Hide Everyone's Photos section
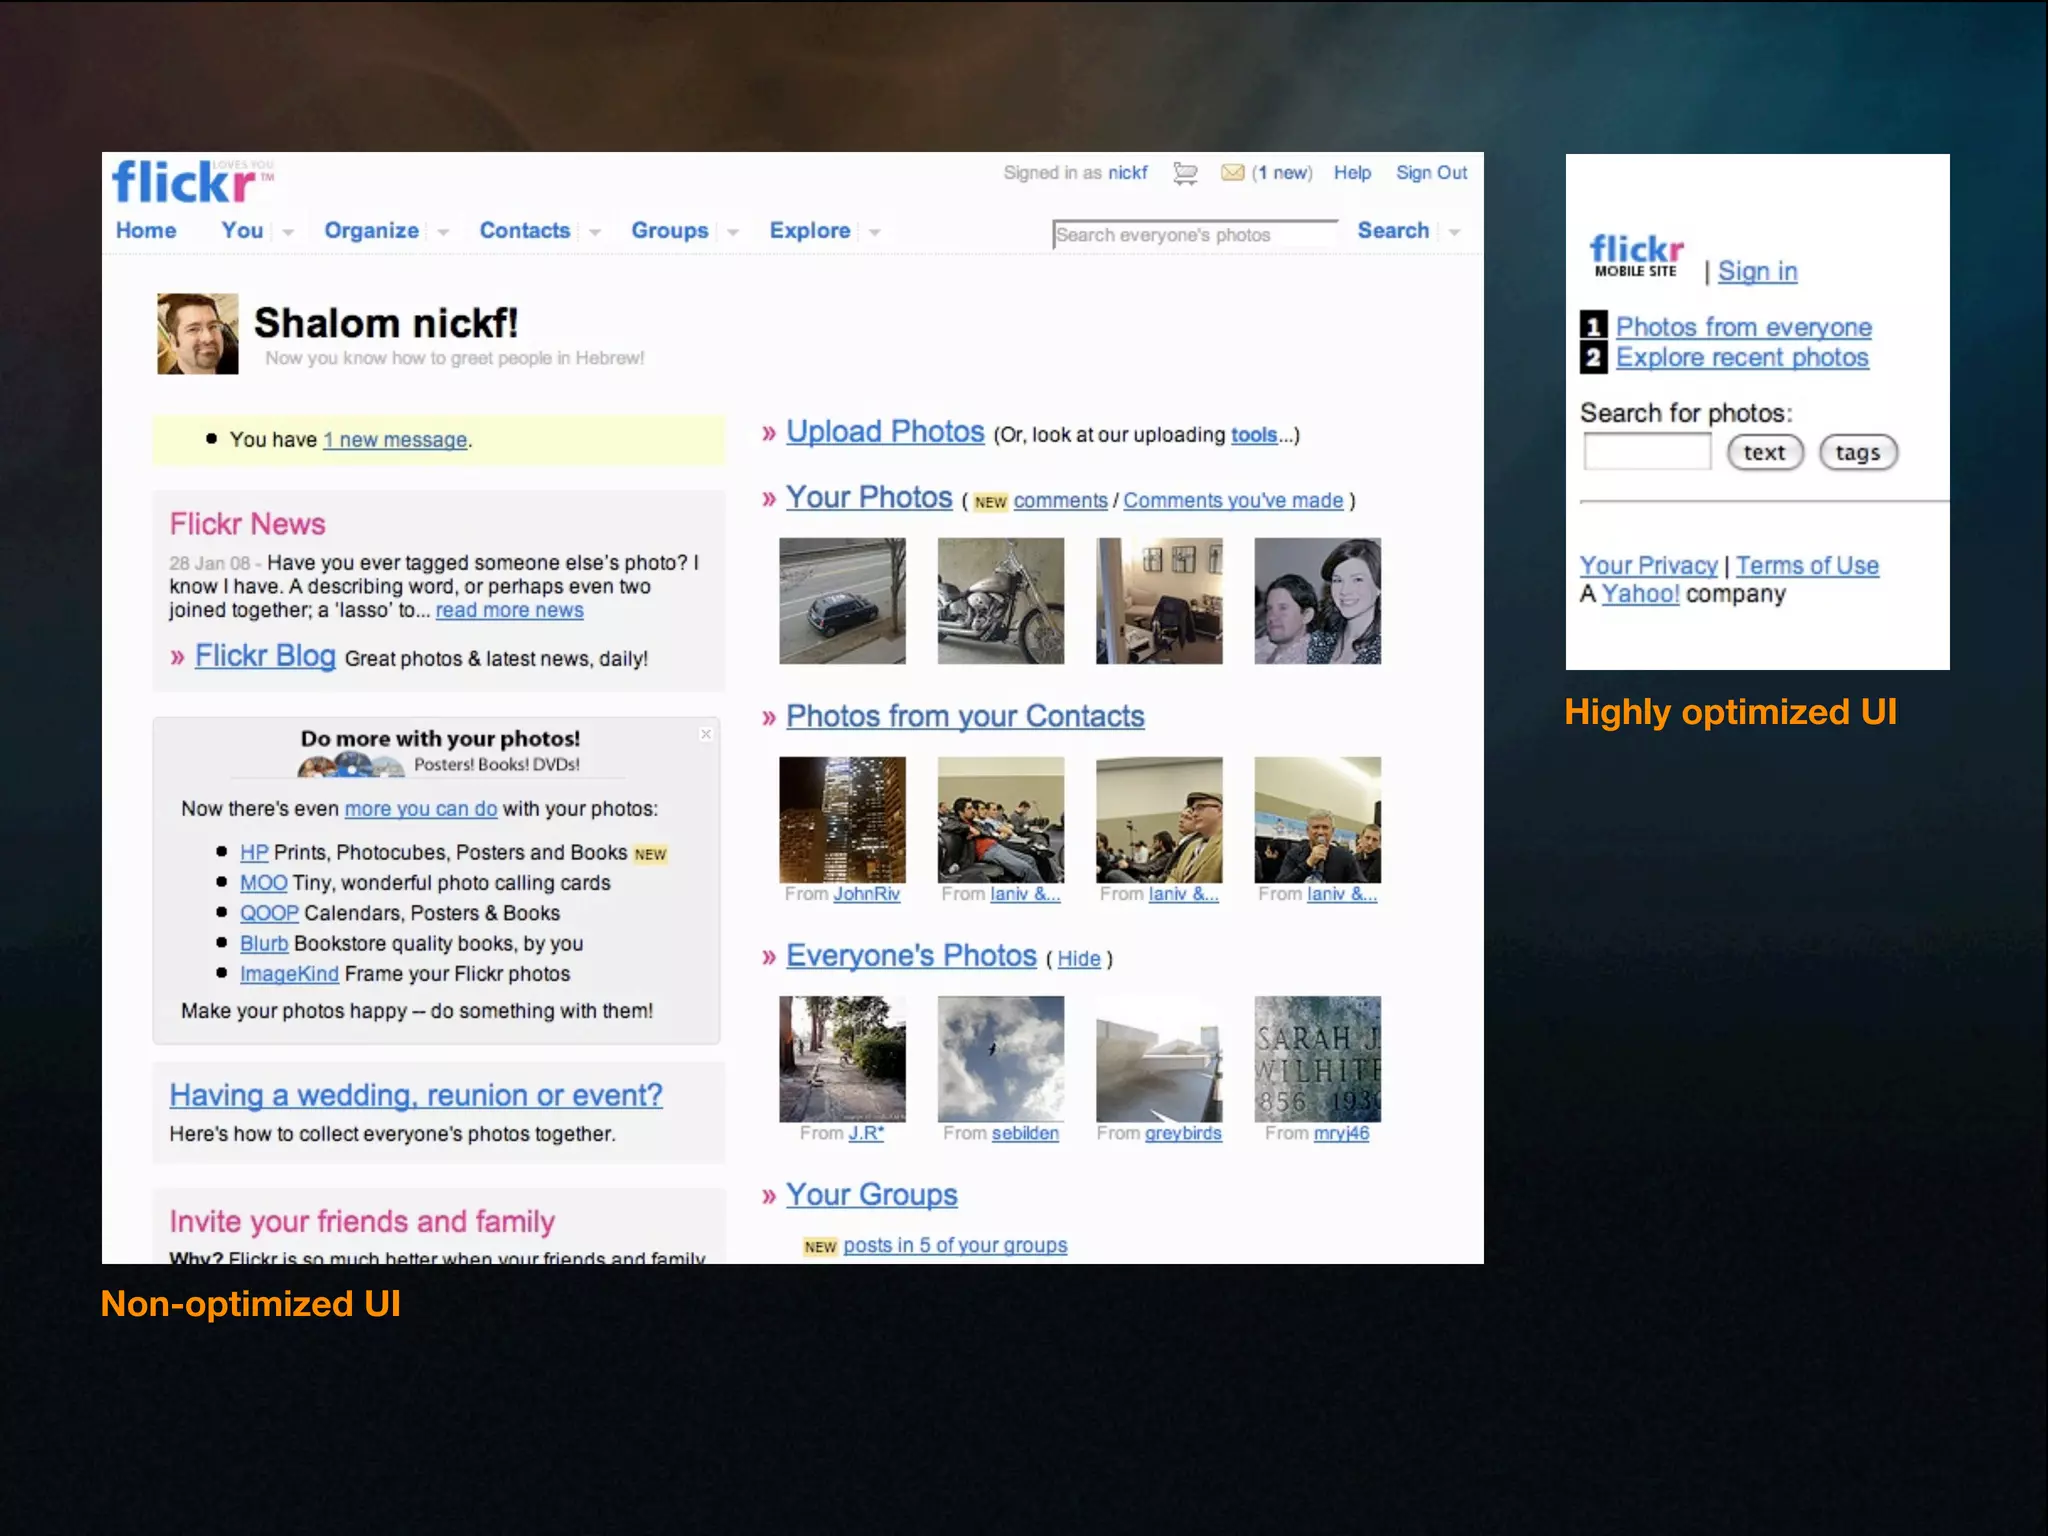The width and height of the screenshot is (2048, 1536). (x=1079, y=959)
